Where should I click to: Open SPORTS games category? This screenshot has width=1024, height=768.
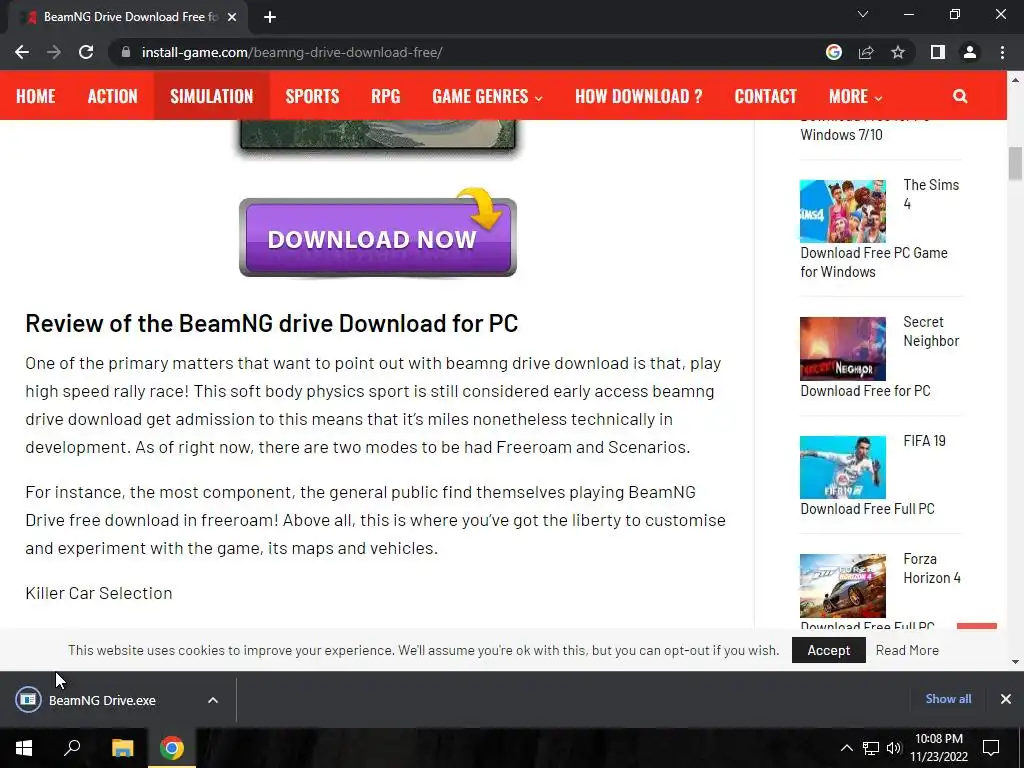312,96
